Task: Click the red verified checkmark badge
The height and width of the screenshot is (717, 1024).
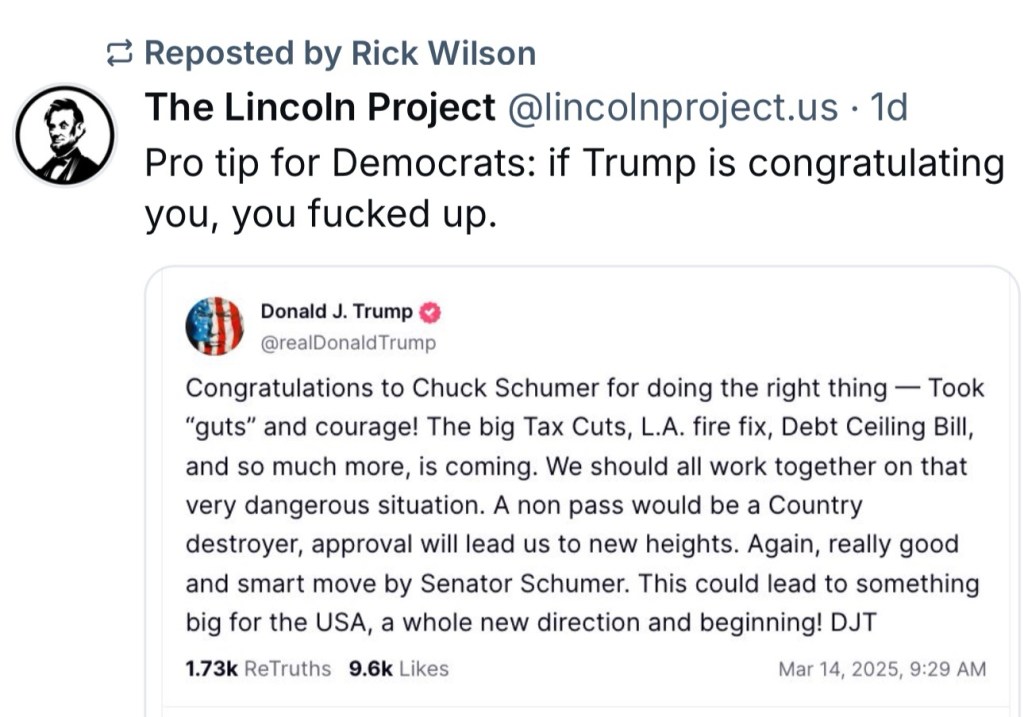Action: point(431,313)
